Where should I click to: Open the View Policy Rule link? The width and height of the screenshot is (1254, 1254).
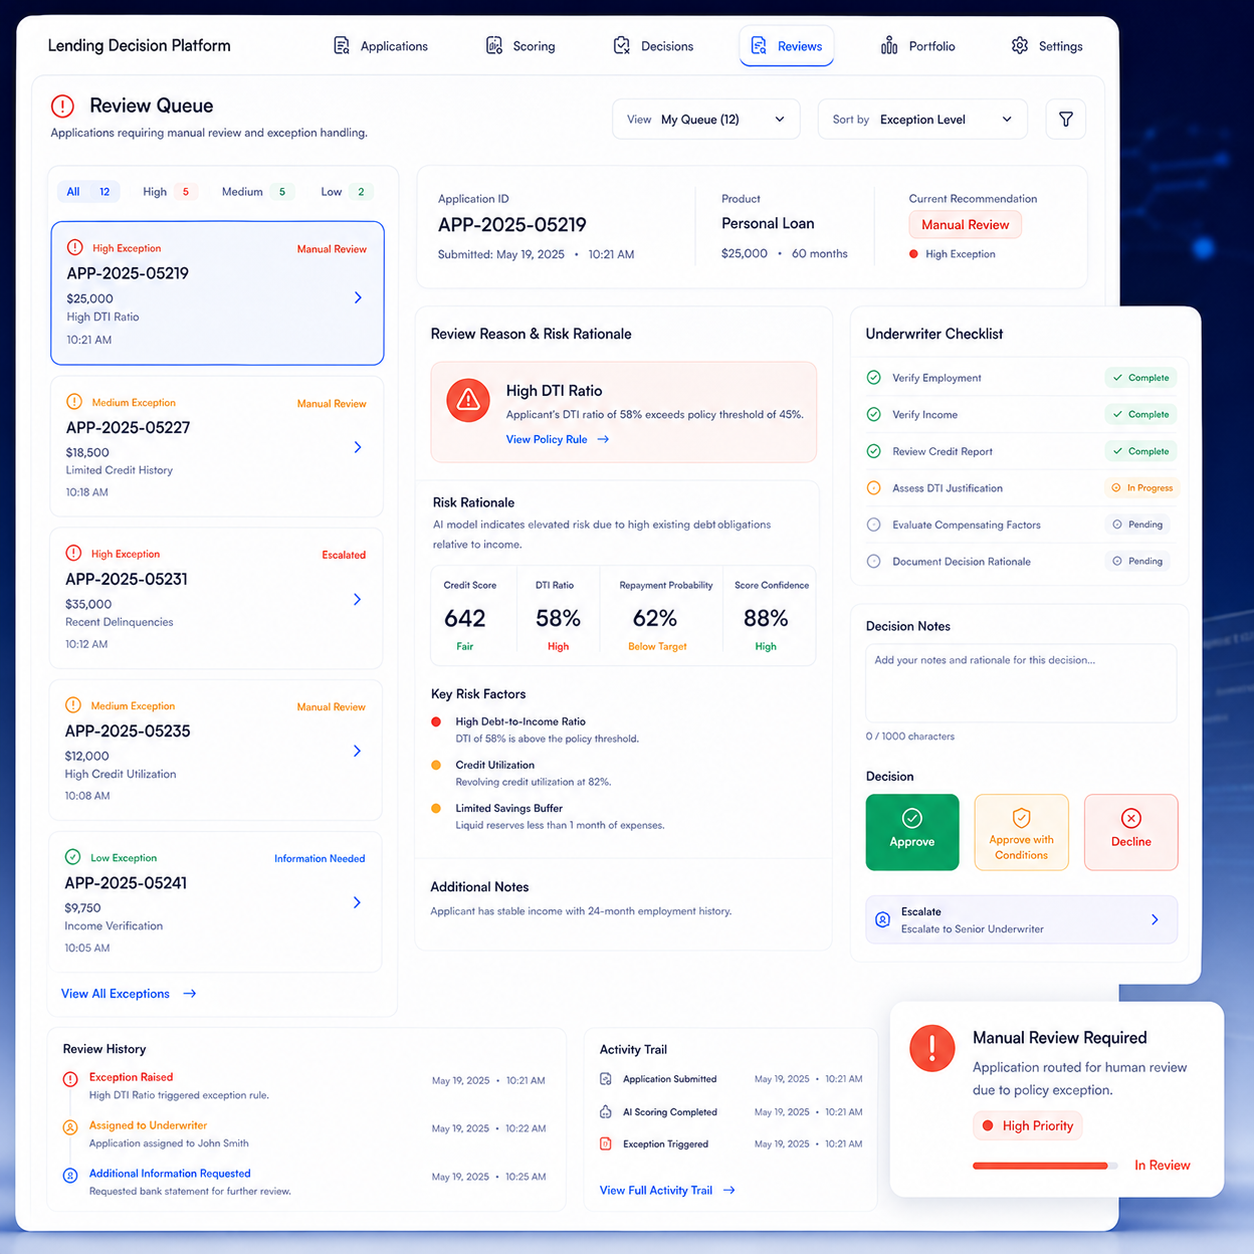[557, 439]
